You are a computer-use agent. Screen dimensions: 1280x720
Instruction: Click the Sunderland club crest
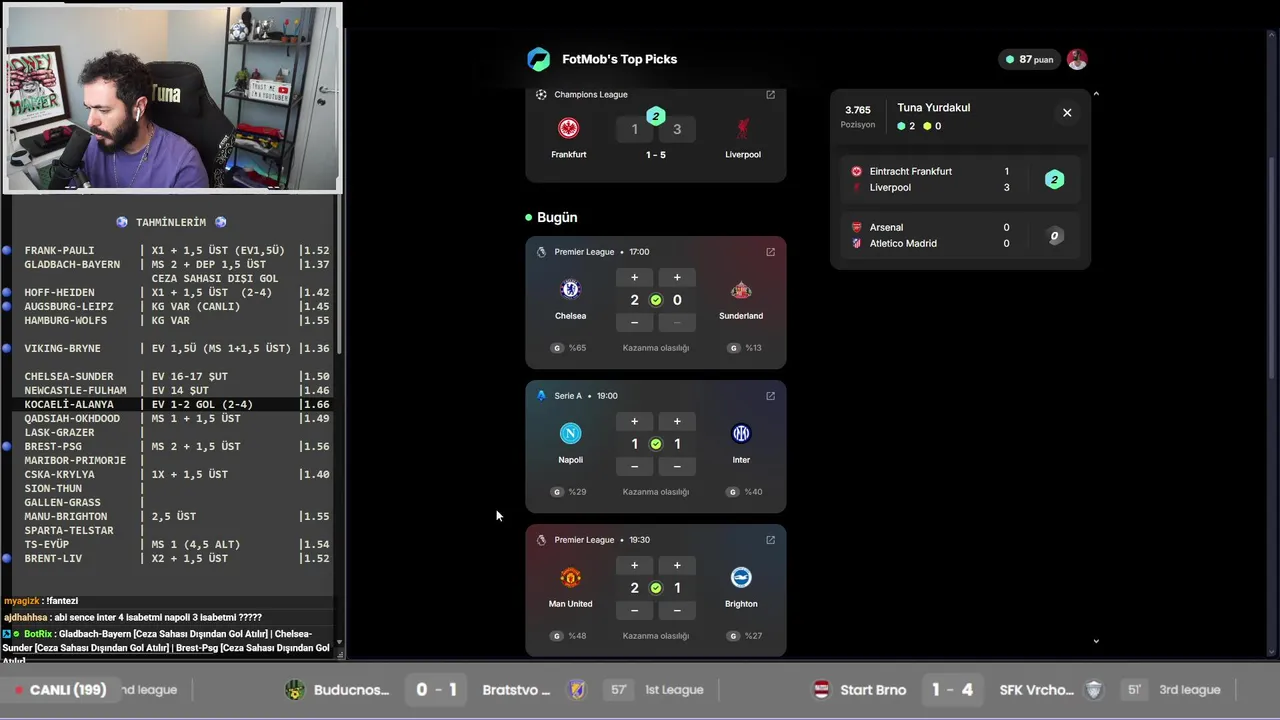click(741, 289)
